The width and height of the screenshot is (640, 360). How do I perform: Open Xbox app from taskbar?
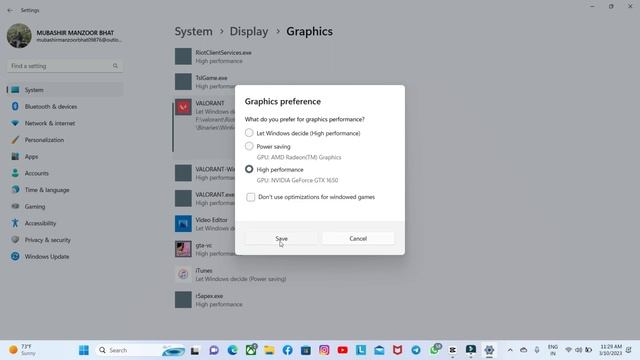coord(251,350)
